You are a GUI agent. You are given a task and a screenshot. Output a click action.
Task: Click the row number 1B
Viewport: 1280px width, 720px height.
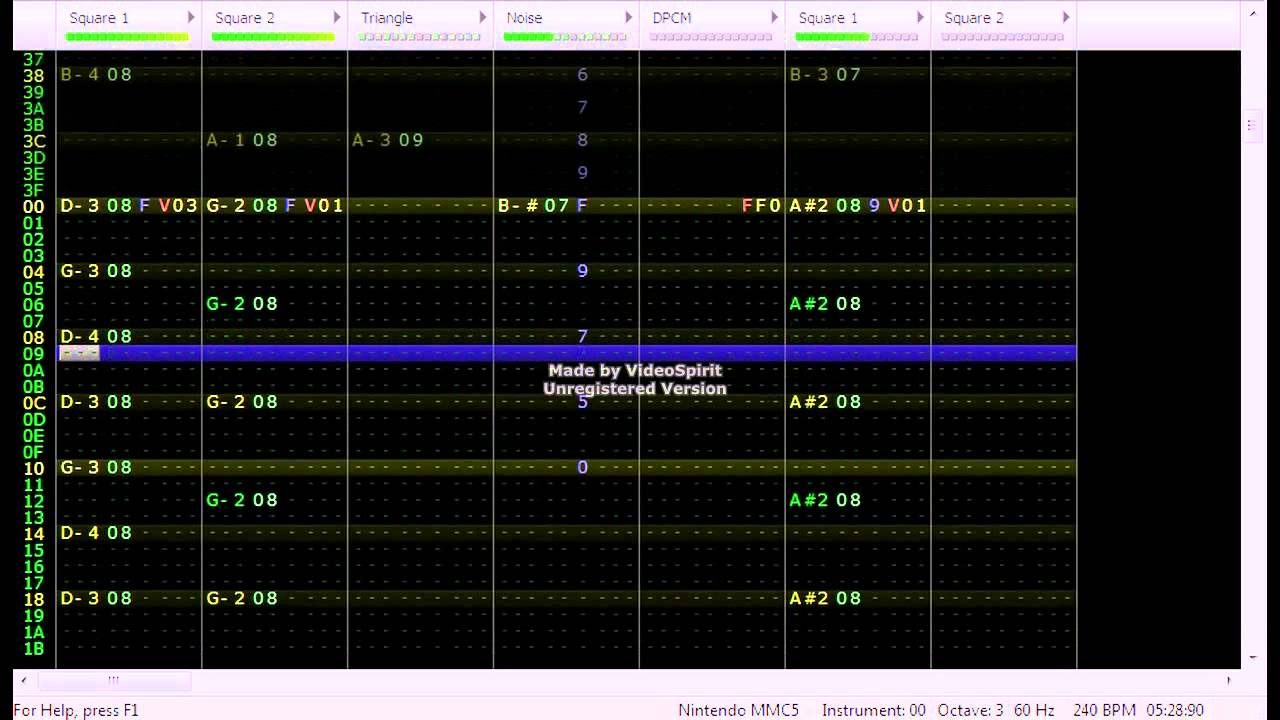(34, 649)
